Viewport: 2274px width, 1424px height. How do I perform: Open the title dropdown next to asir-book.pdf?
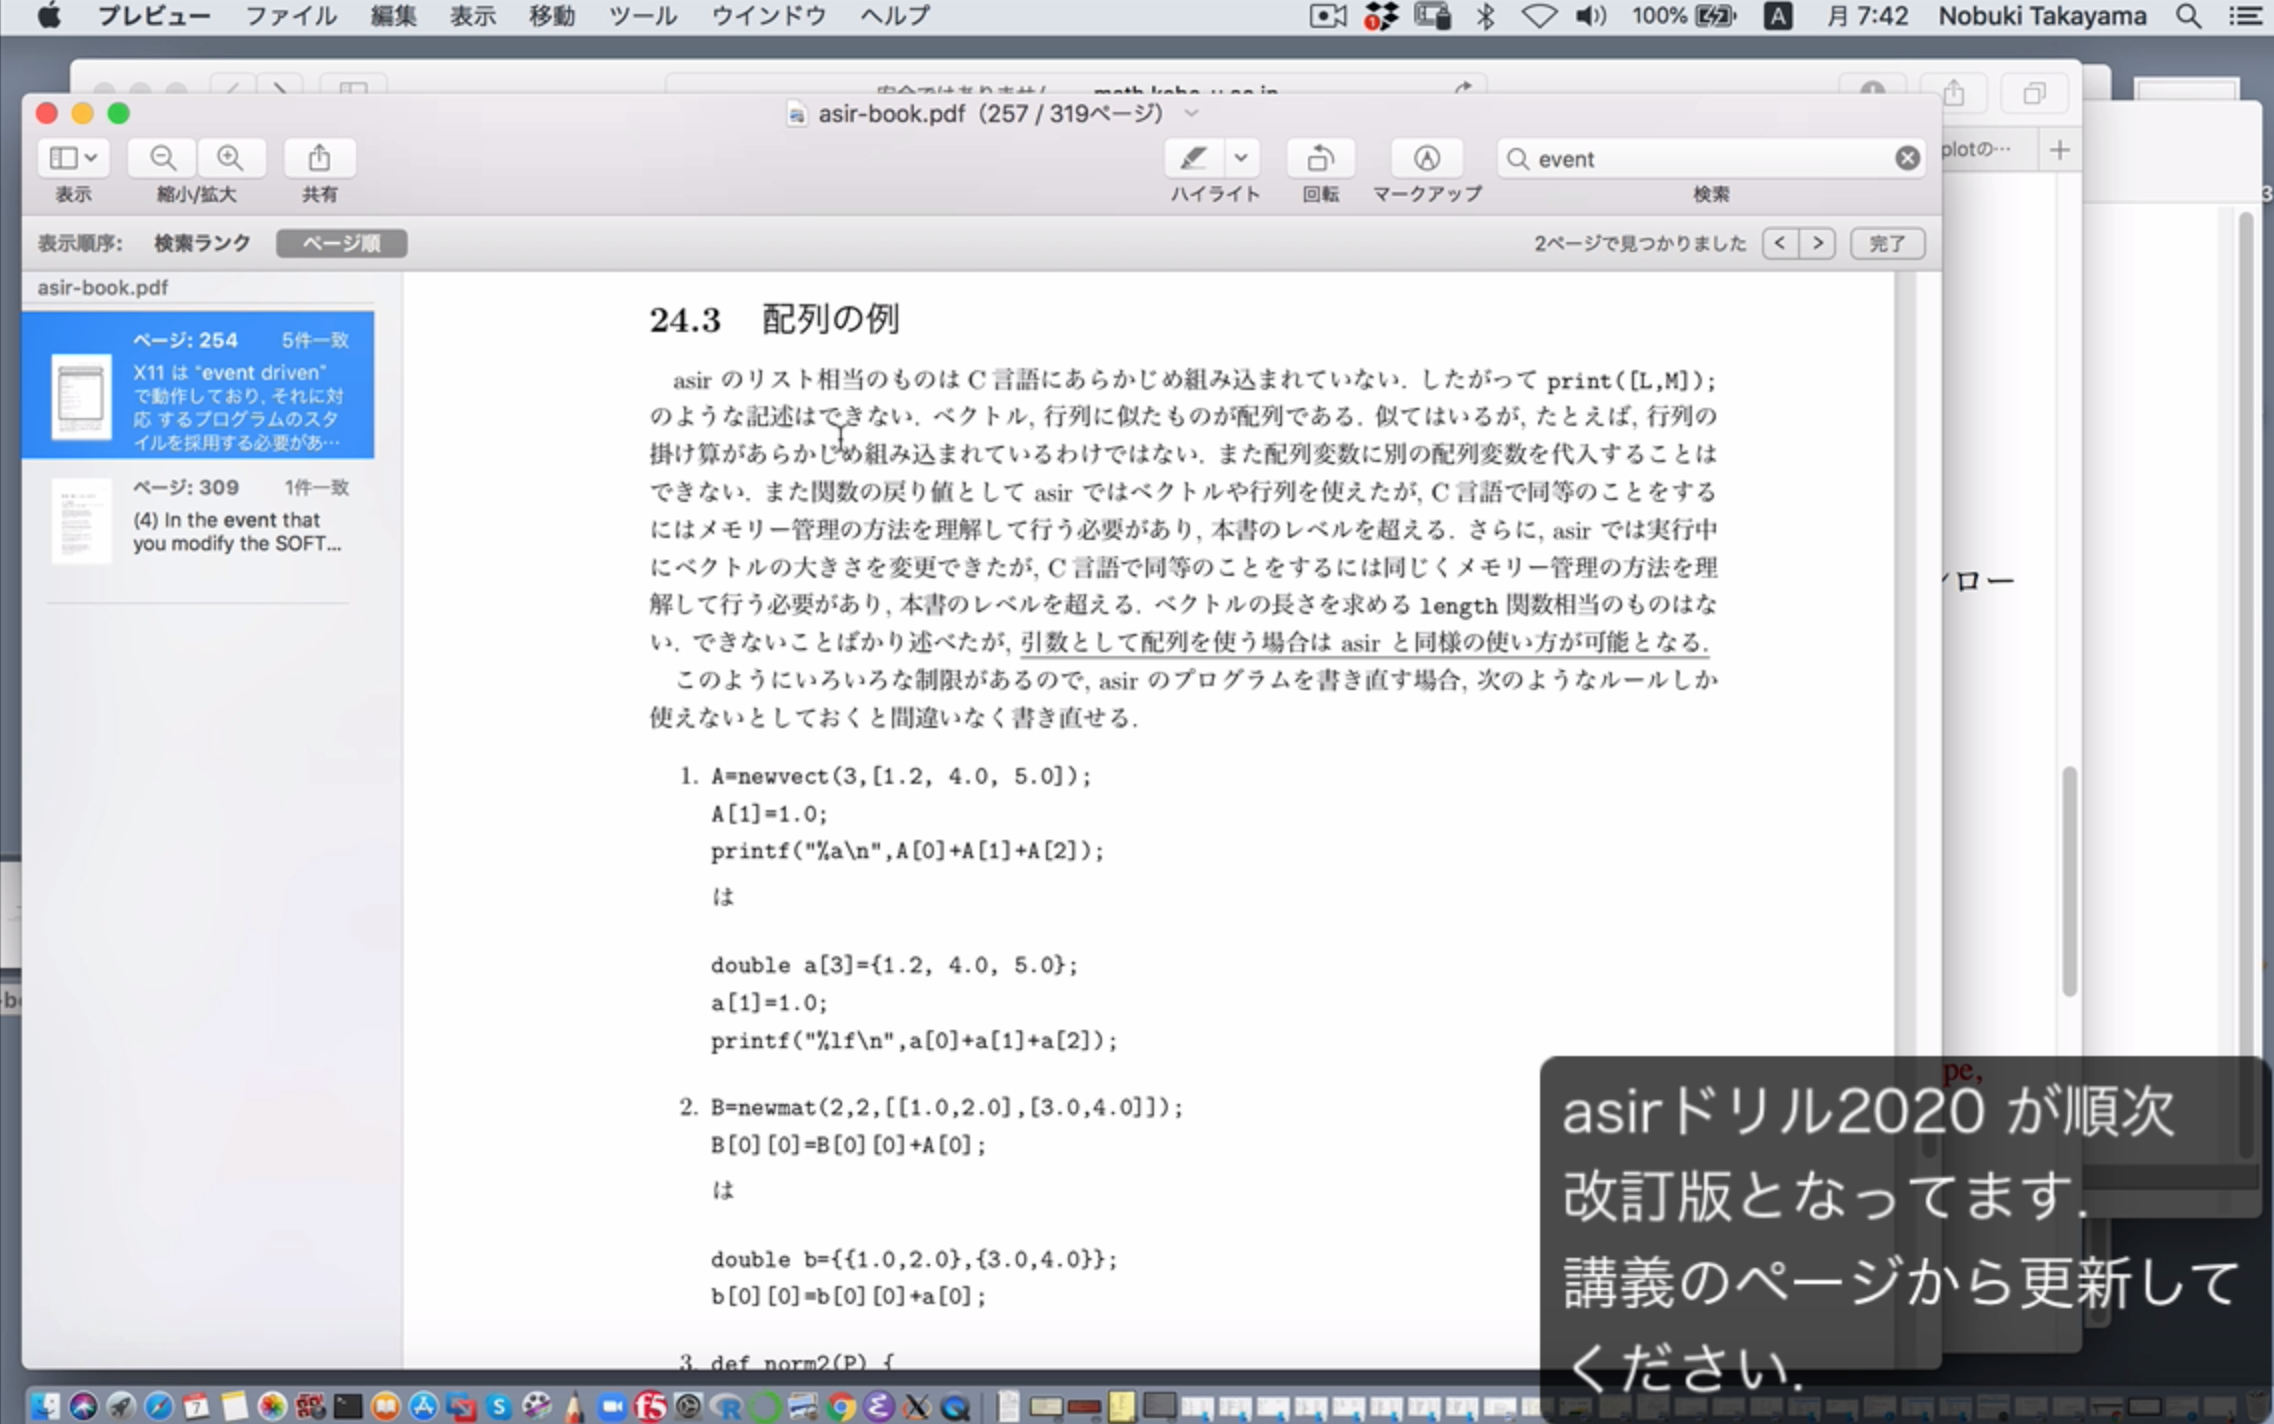coord(1191,113)
